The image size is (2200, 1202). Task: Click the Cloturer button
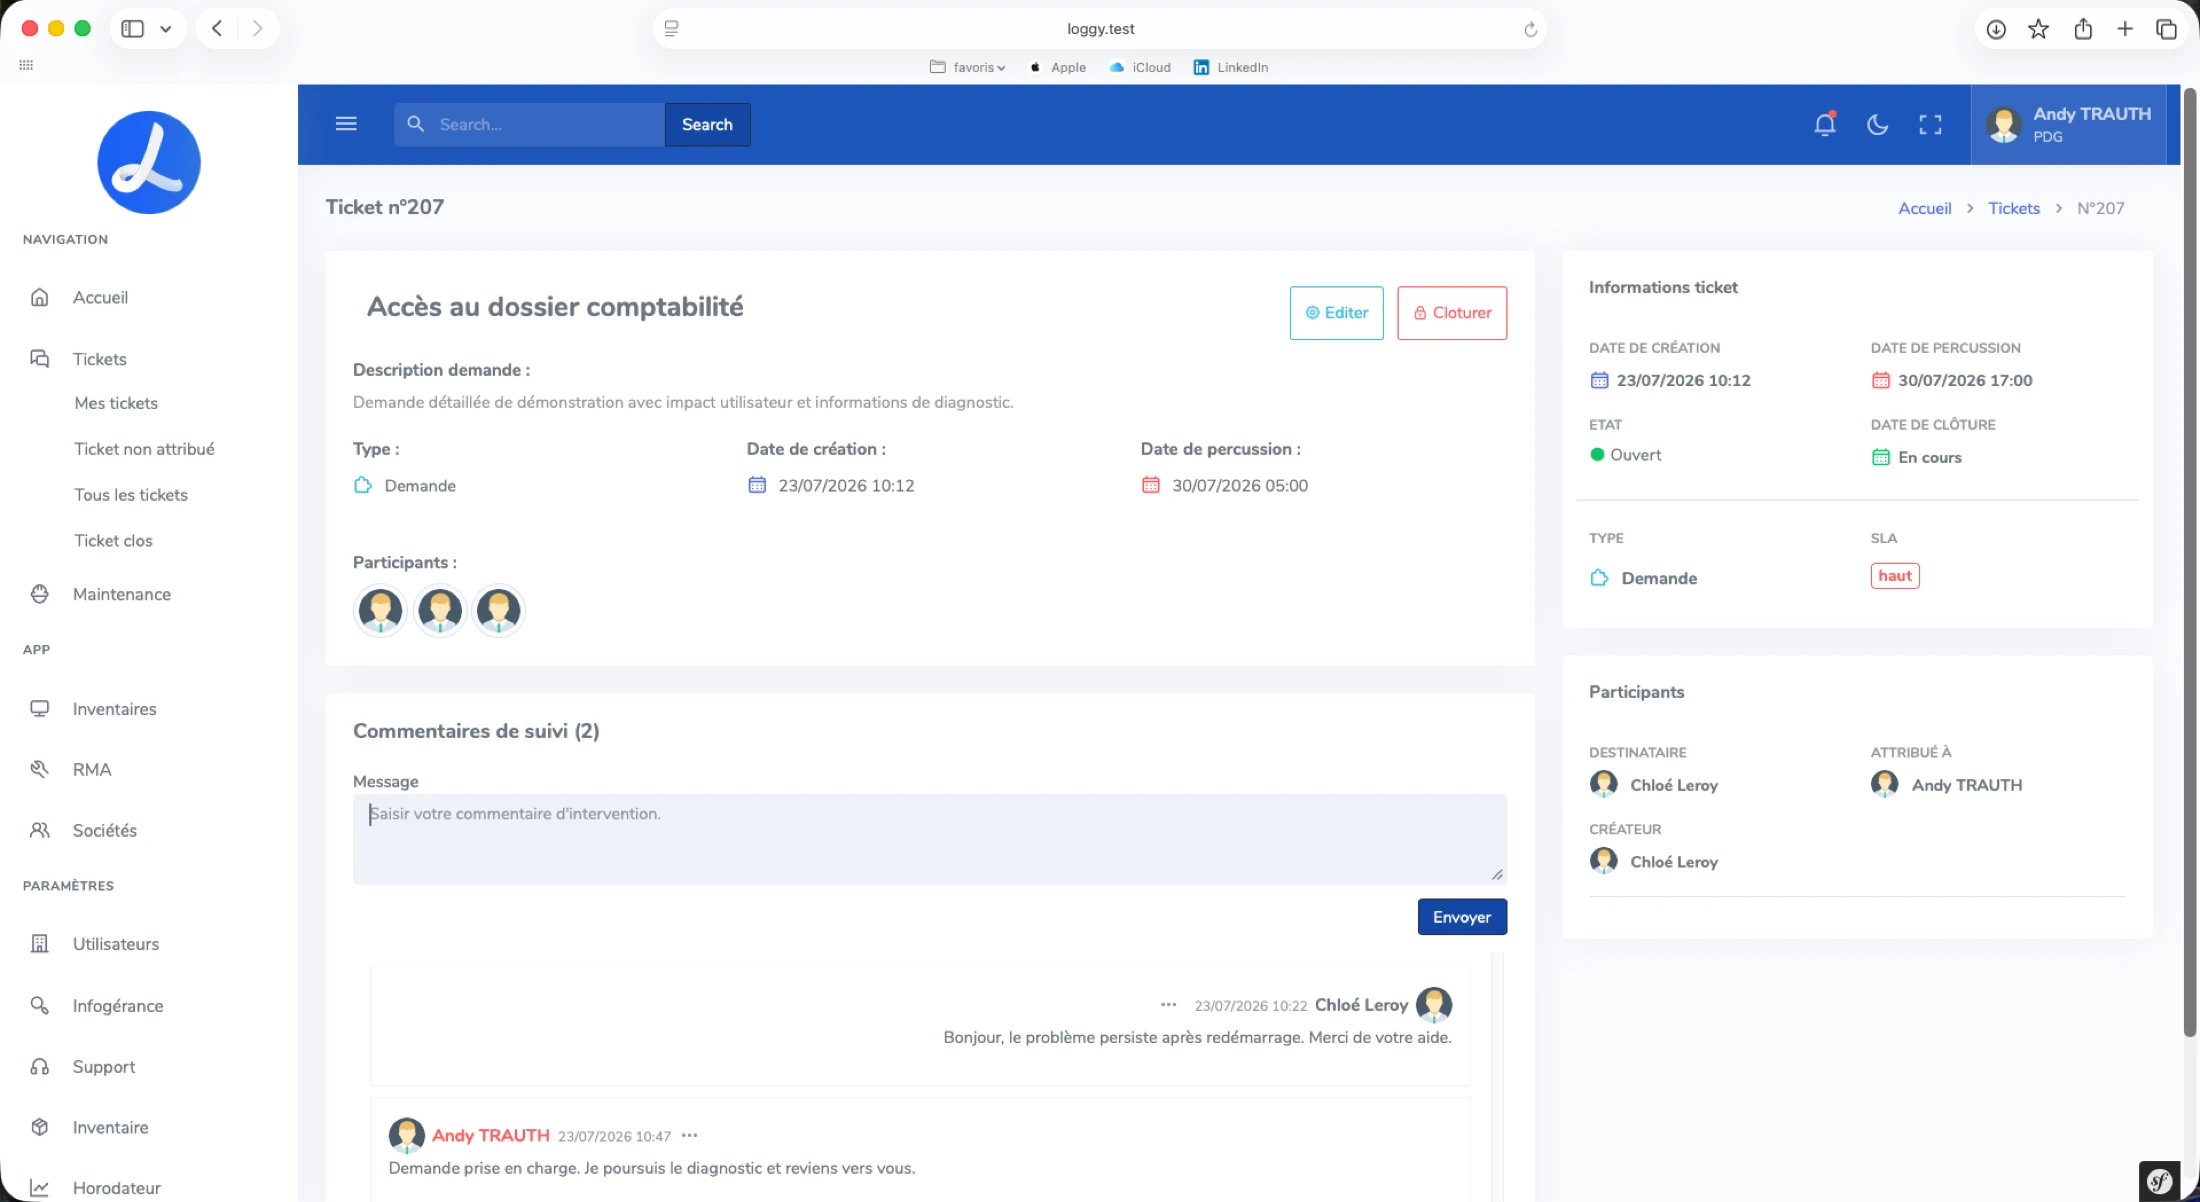(x=1452, y=313)
